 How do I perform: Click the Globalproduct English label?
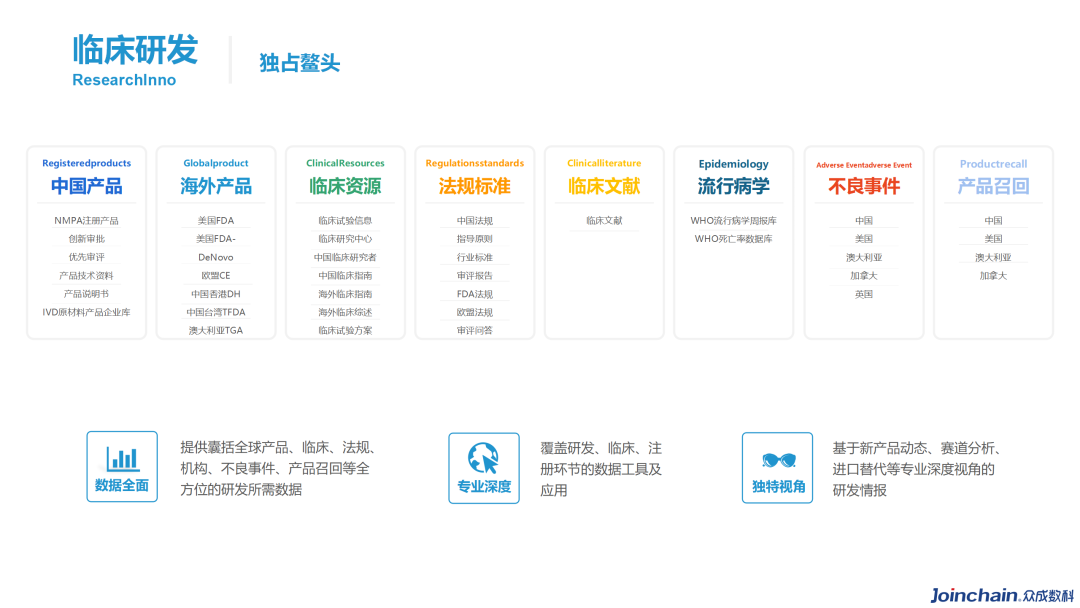tap(216, 163)
